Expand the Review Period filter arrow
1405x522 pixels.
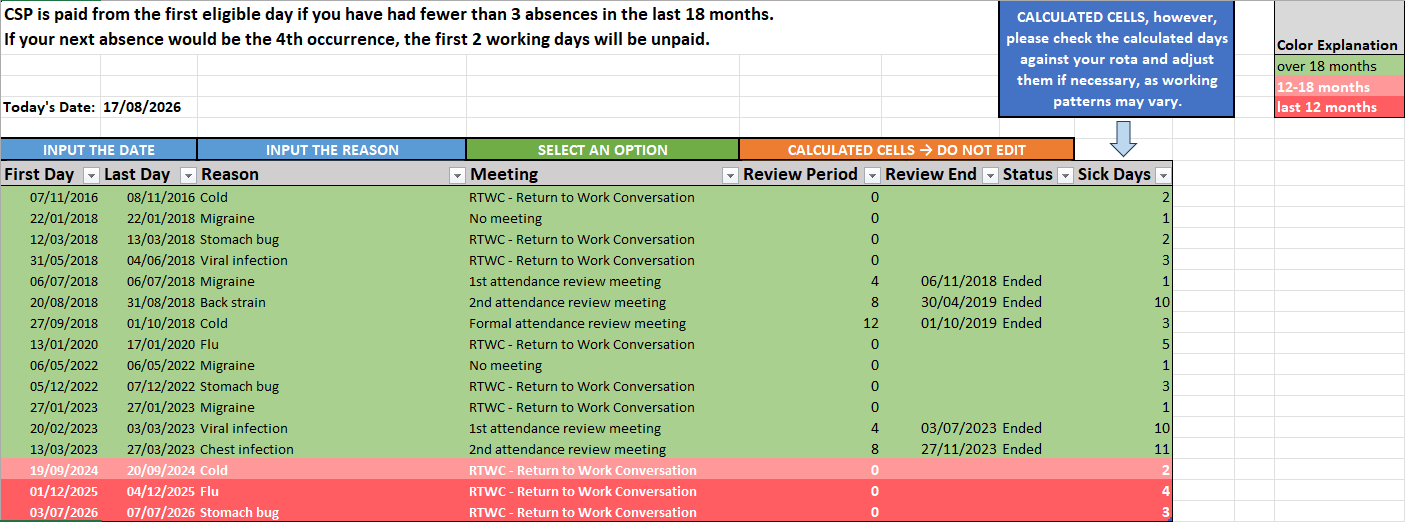click(871, 175)
